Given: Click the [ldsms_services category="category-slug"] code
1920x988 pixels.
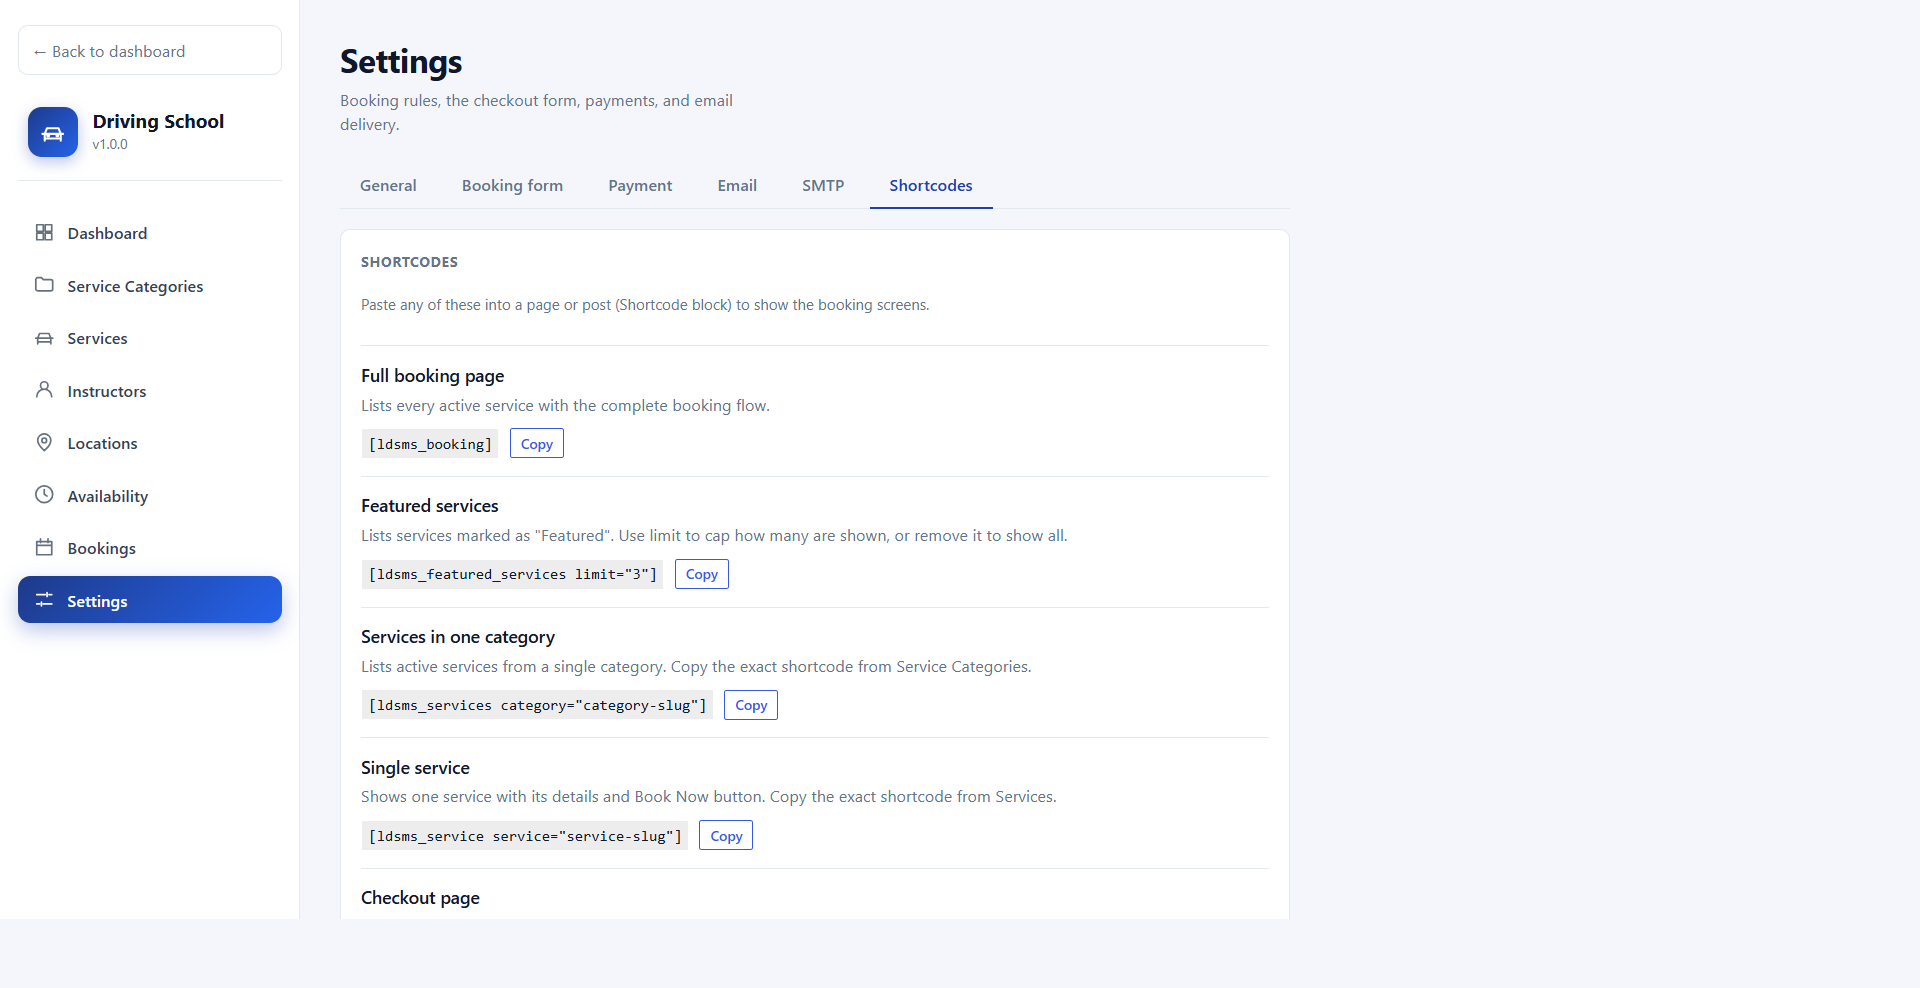Looking at the screenshot, I should [x=537, y=705].
